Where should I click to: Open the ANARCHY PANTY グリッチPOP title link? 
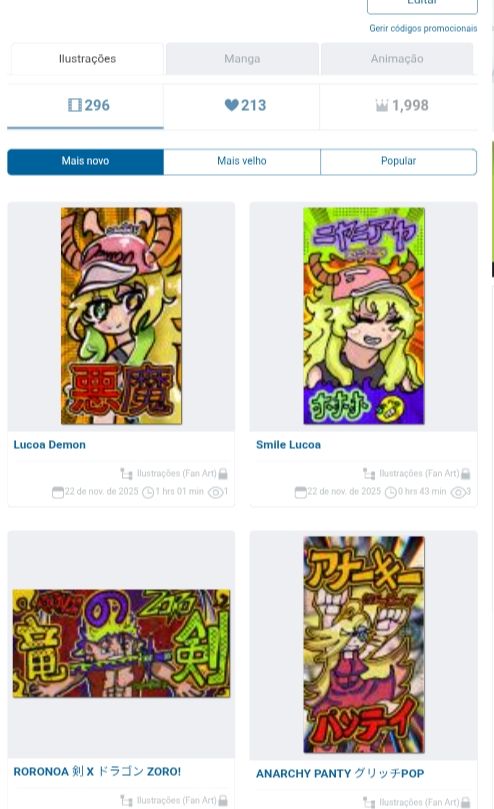[340, 773]
